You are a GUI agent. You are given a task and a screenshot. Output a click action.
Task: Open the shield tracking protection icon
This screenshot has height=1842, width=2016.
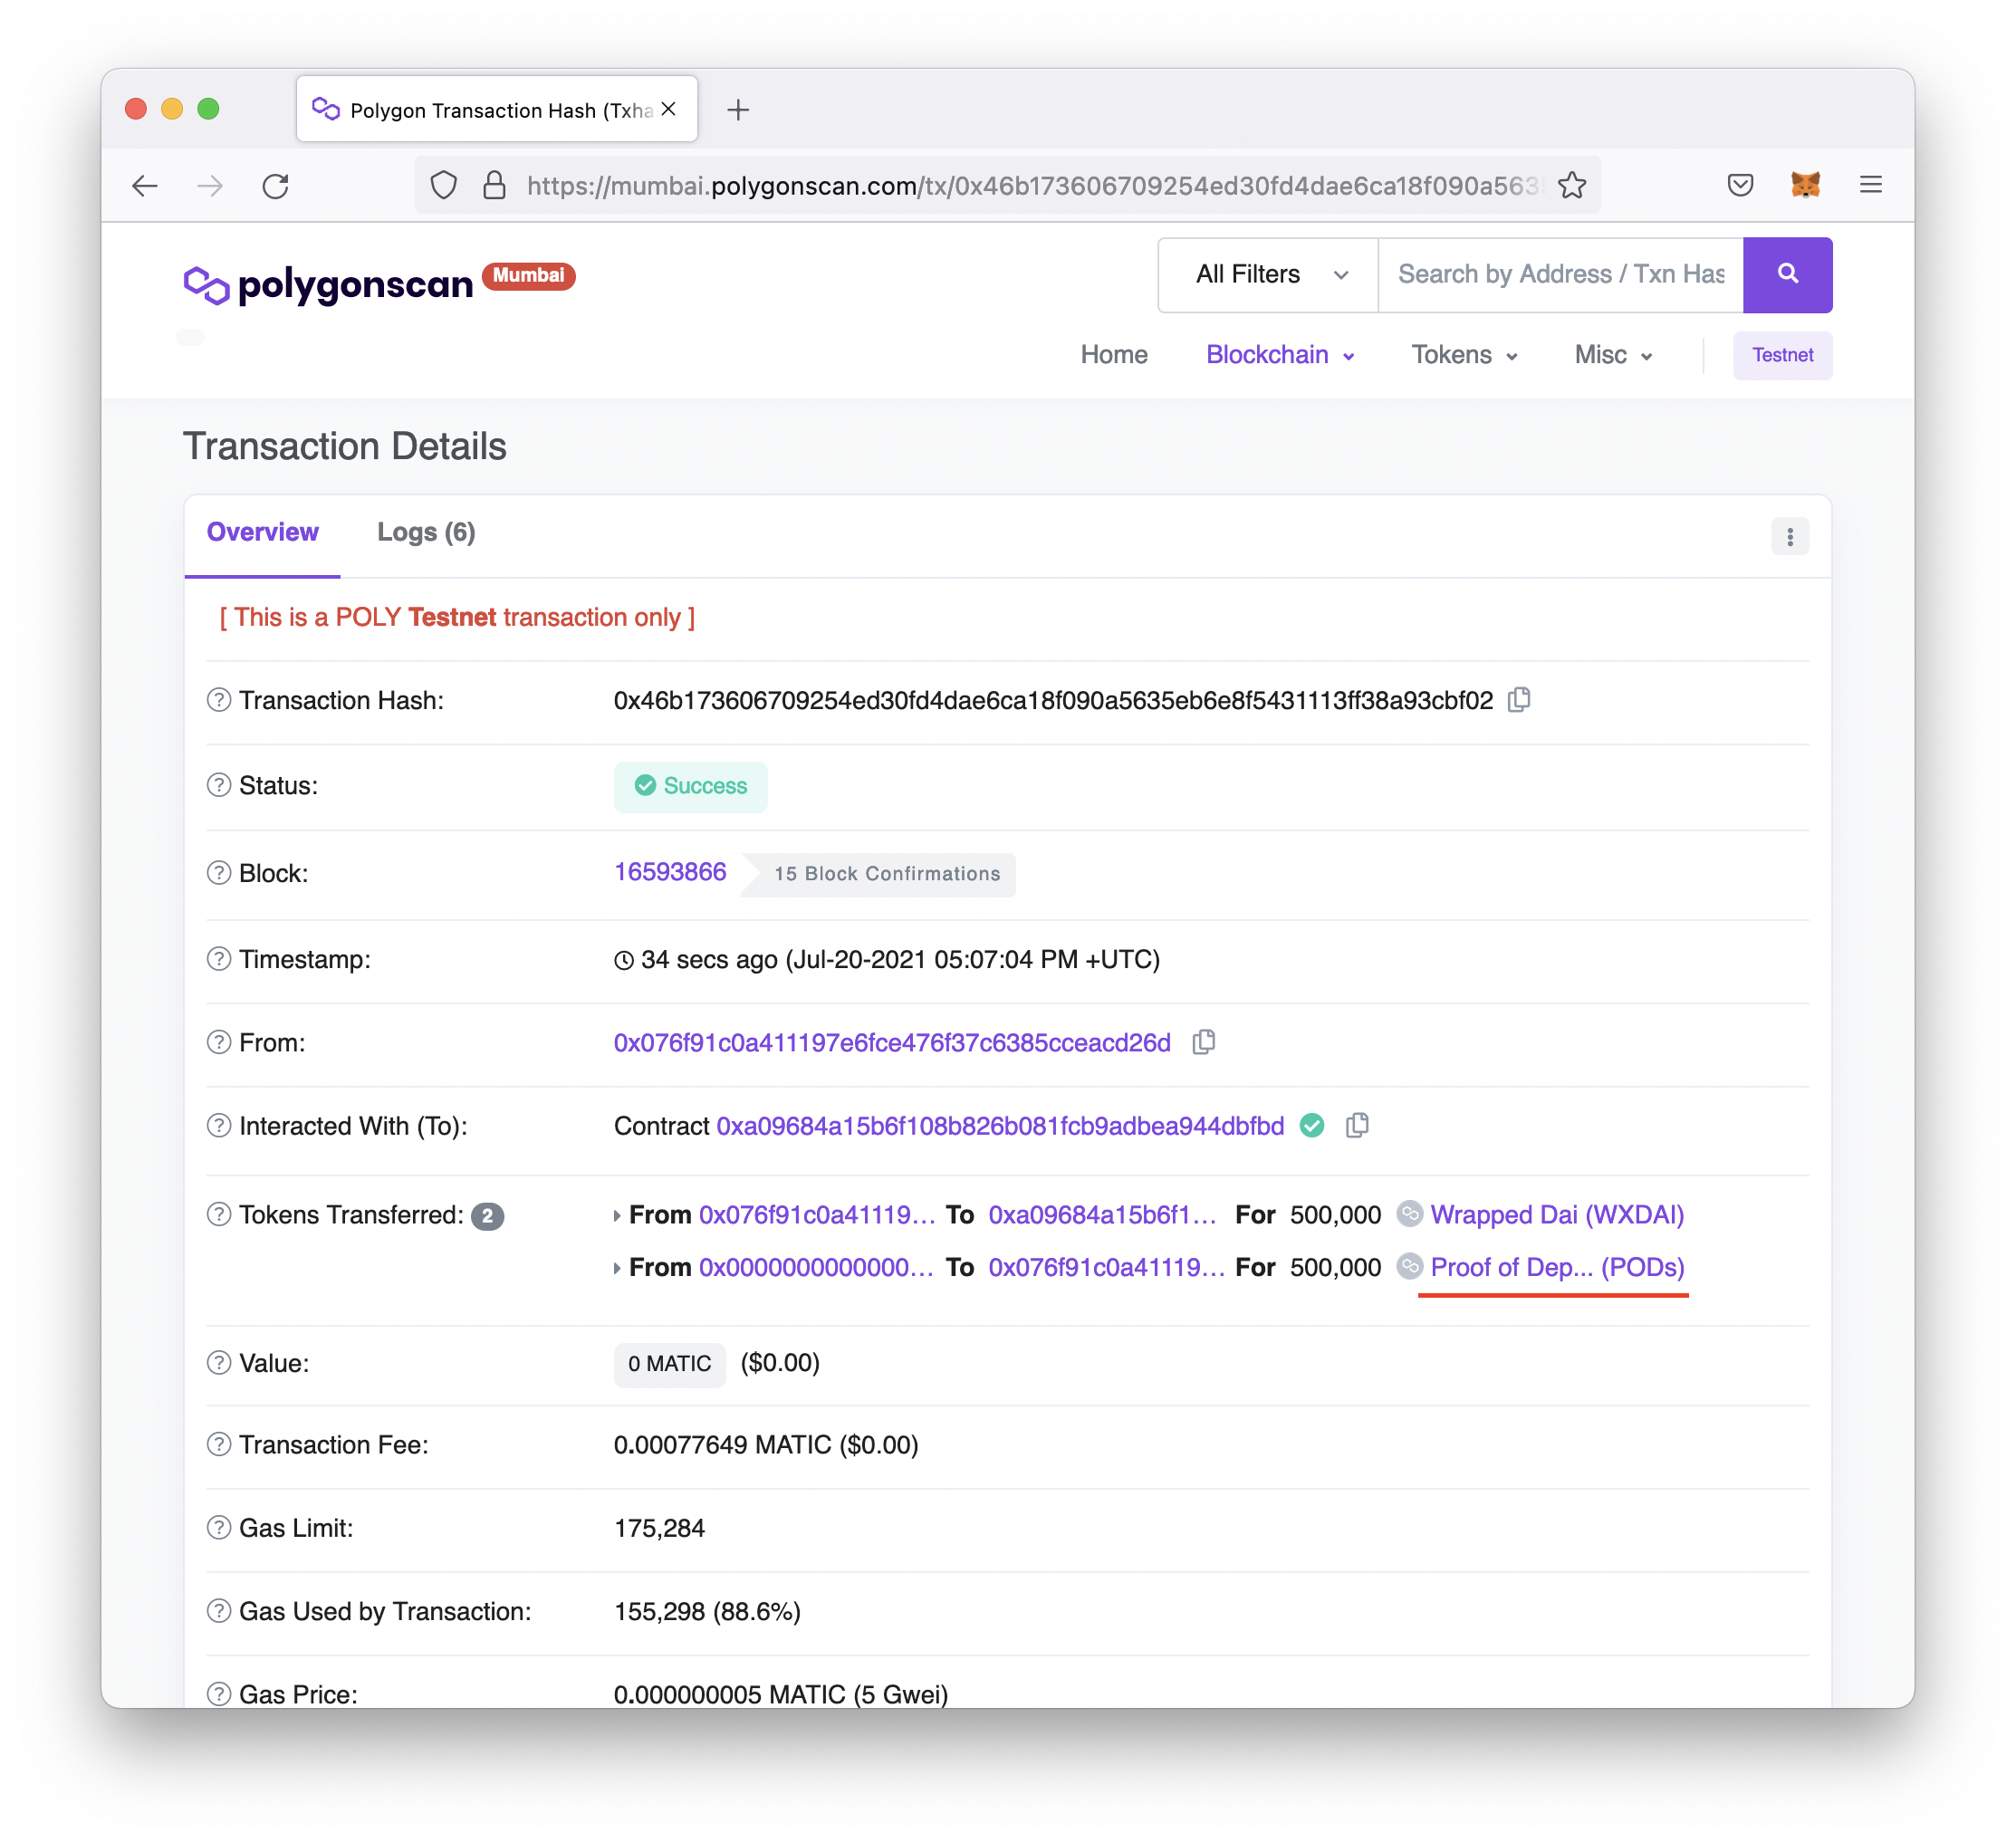pyautogui.click(x=444, y=185)
